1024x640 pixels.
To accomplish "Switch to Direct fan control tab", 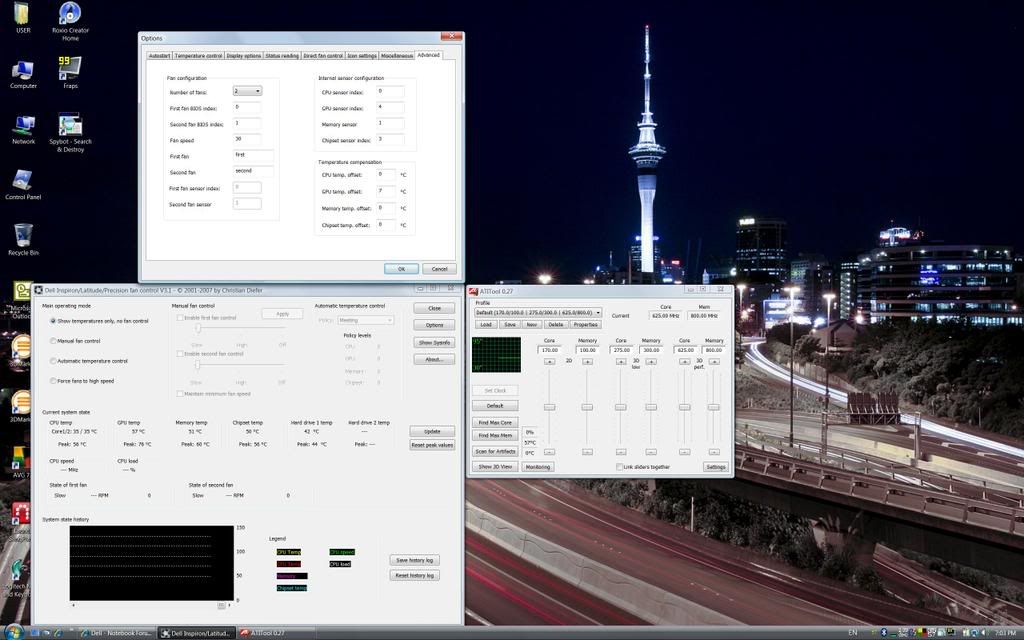I will 323,56.
